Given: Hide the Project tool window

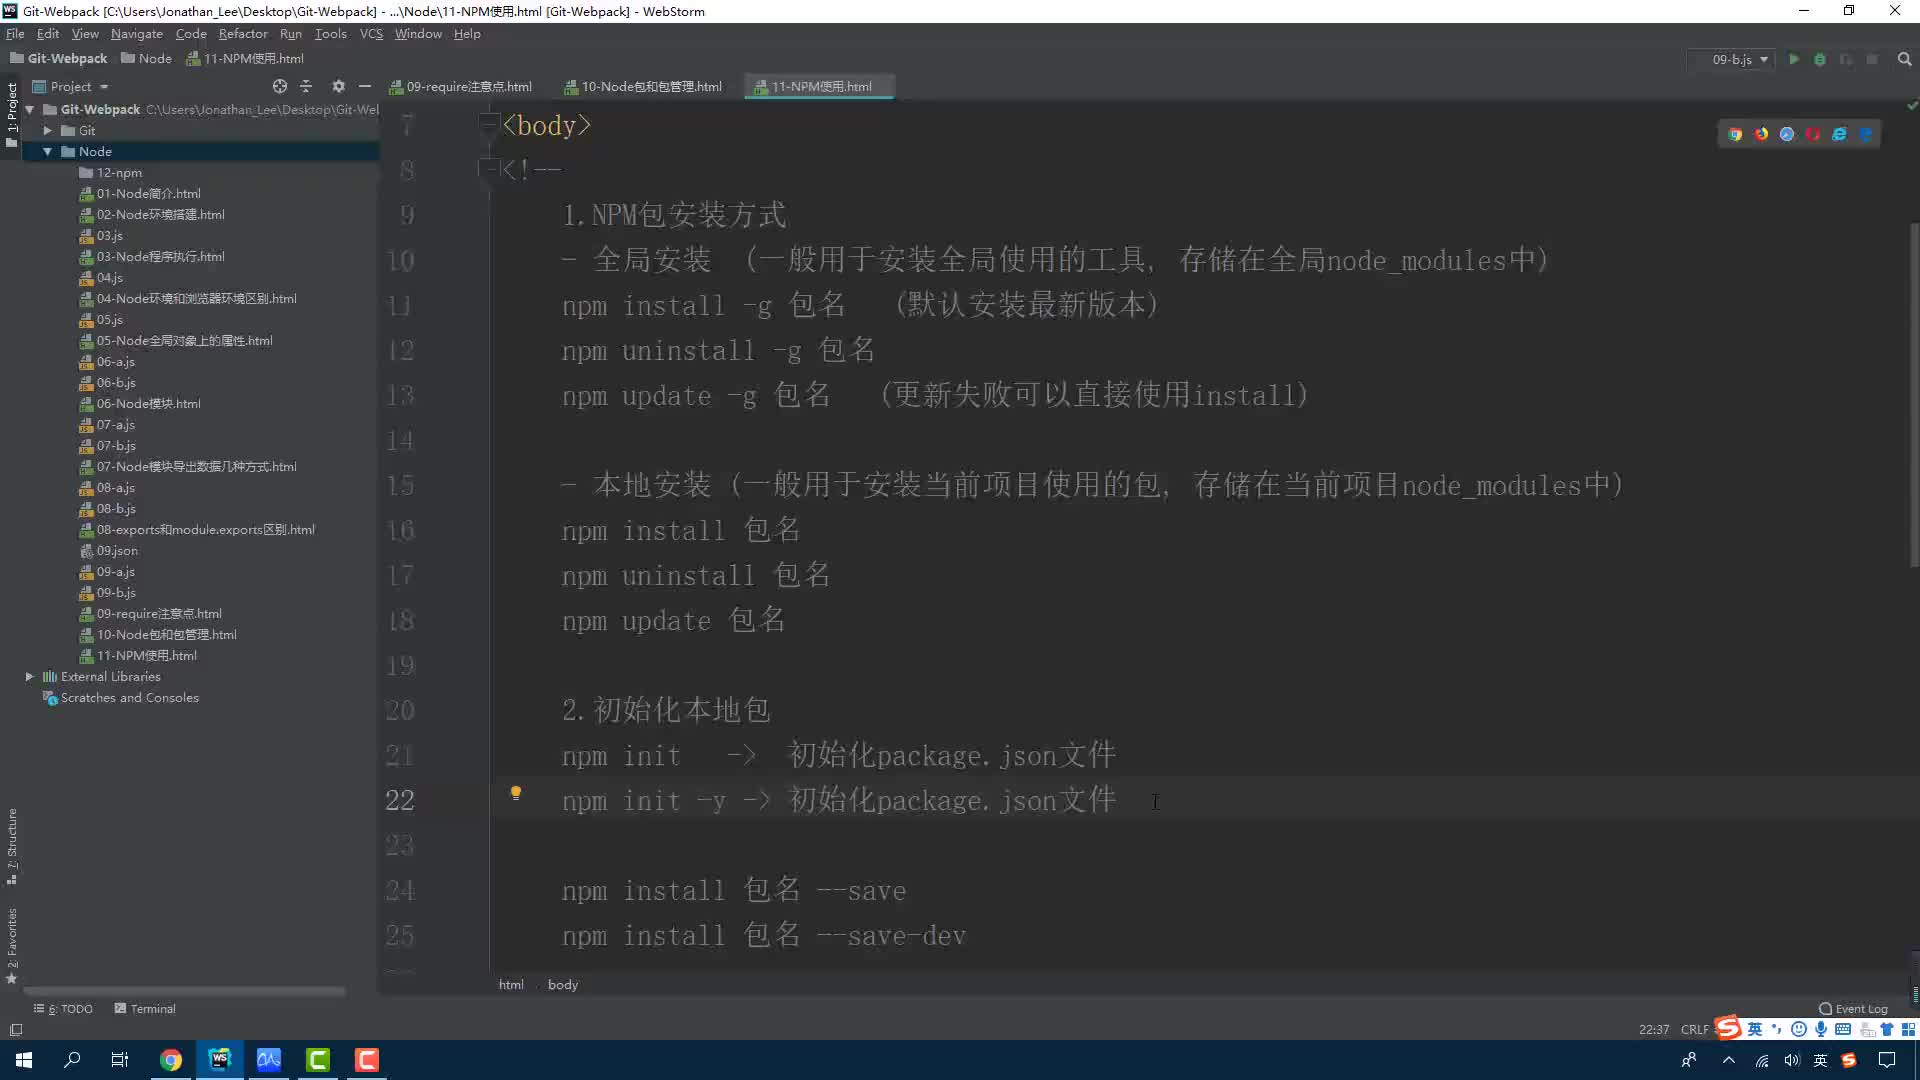Looking at the screenshot, I should click(x=365, y=86).
